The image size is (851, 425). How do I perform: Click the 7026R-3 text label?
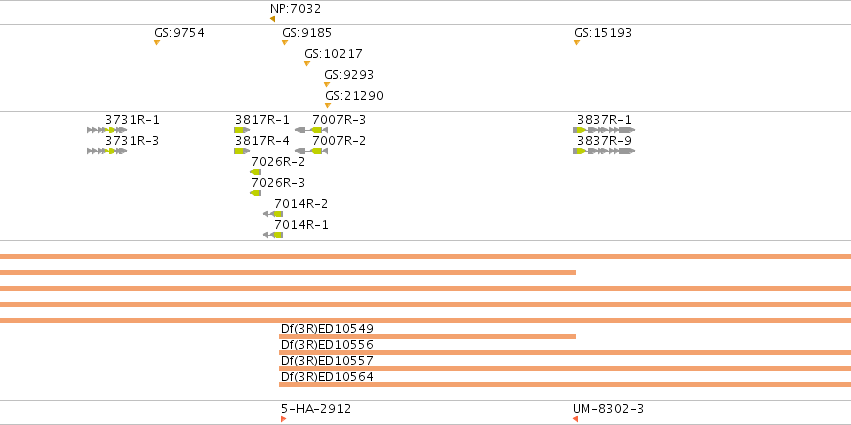tap(278, 183)
